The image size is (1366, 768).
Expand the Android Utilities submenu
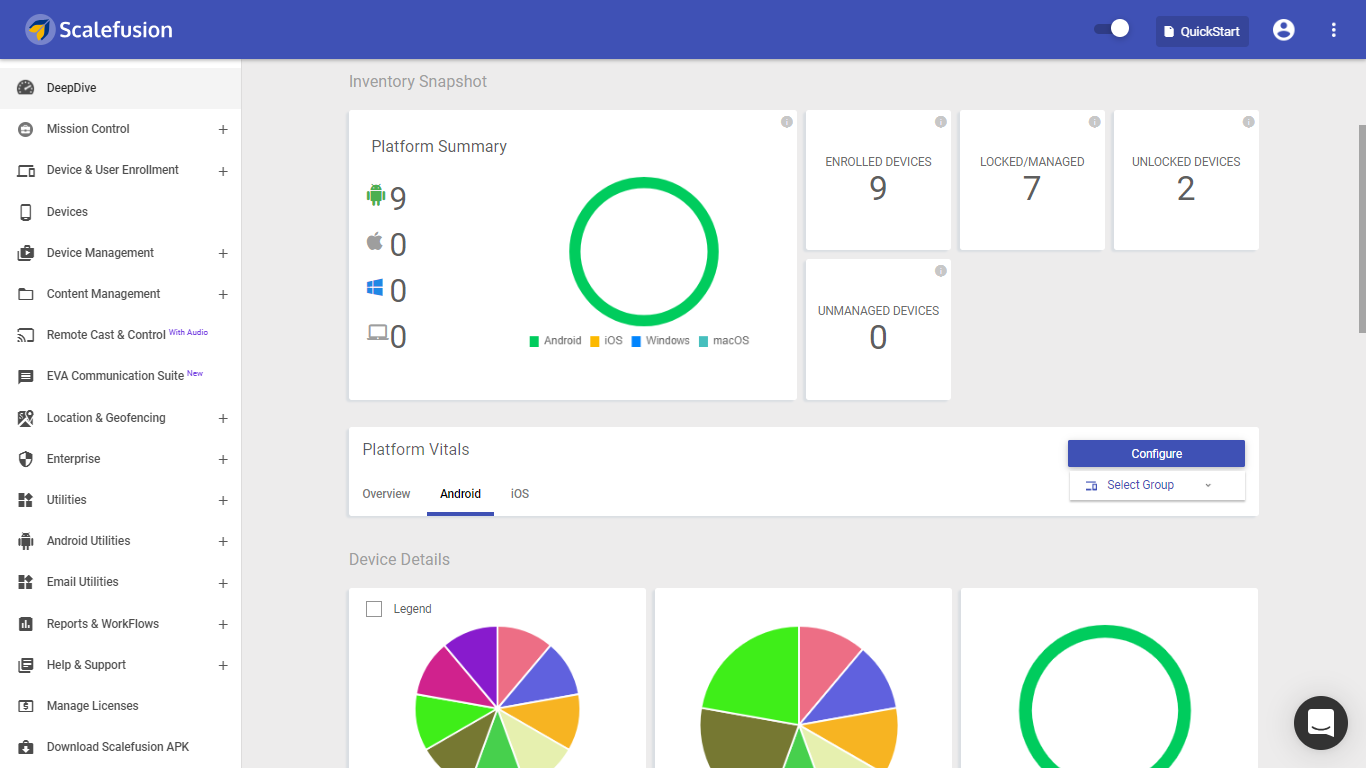[x=223, y=542]
